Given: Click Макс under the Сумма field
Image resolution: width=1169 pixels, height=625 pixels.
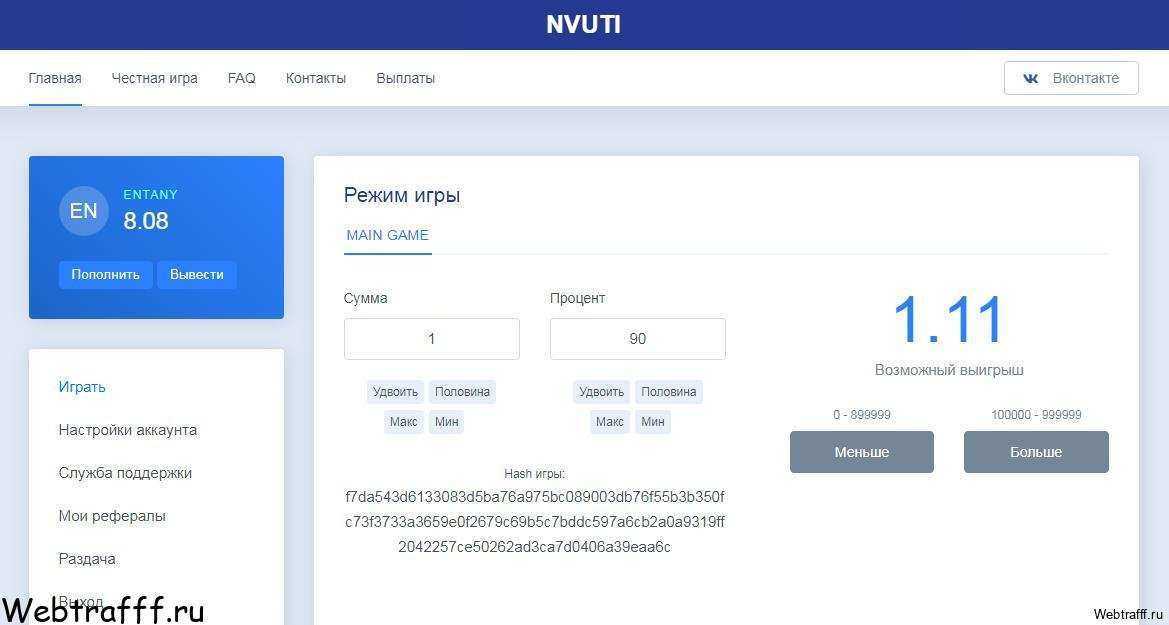Looking at the screenshot, I should (404, 421).
